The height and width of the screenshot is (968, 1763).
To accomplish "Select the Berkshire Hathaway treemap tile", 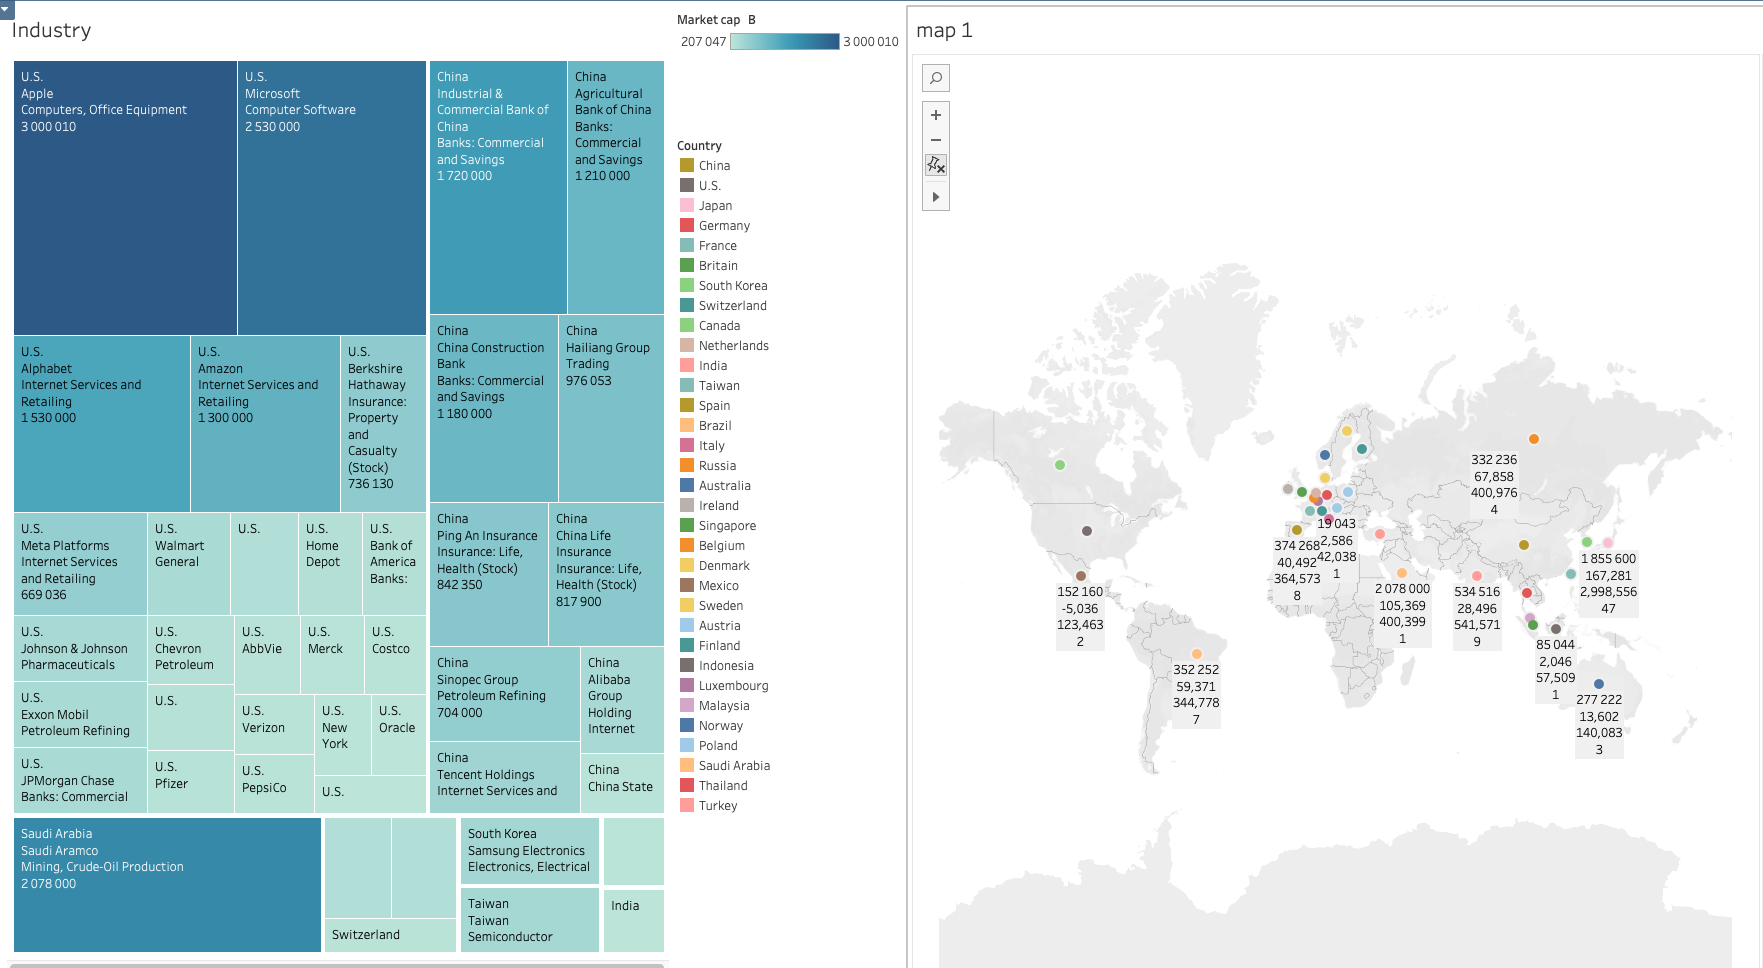I will pyautogui.click(x=383, y=424).
